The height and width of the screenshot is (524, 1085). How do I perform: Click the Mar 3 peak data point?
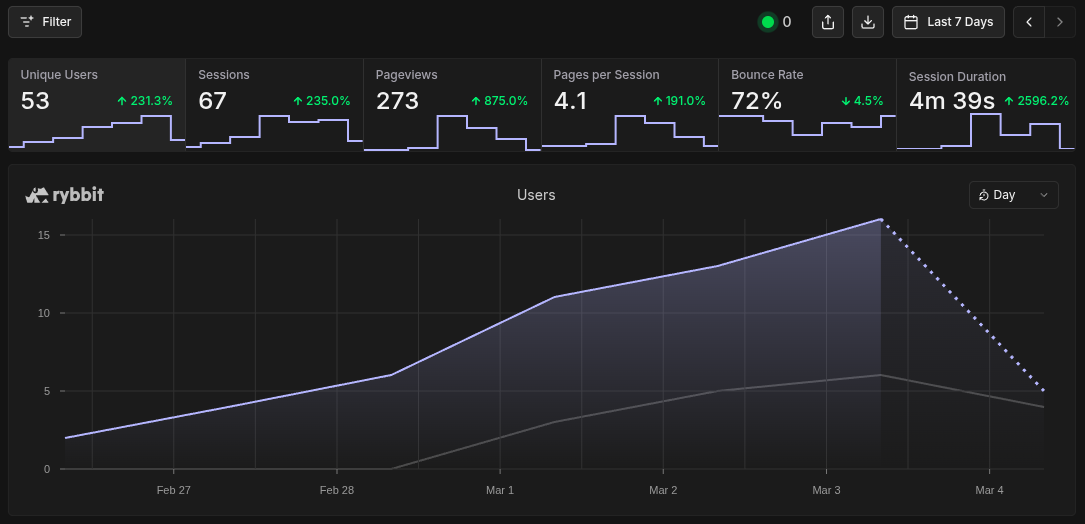(x=881, y=219)
